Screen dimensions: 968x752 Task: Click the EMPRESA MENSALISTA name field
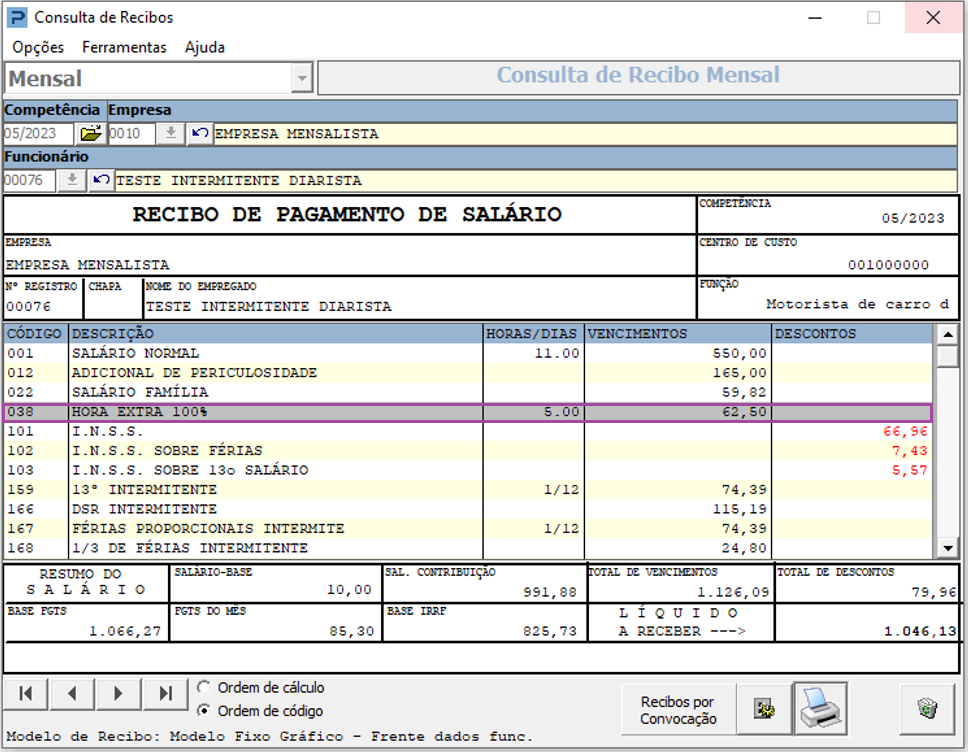pos(585,133)
